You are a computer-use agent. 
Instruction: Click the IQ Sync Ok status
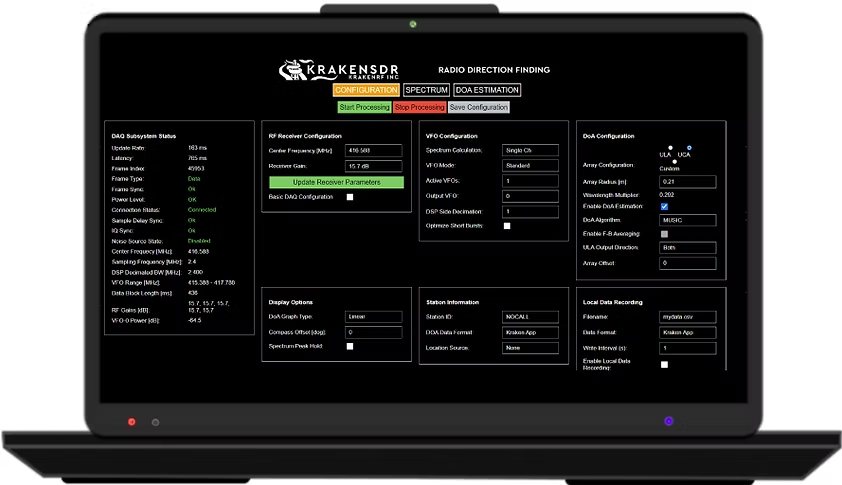[x=192, y=230]
